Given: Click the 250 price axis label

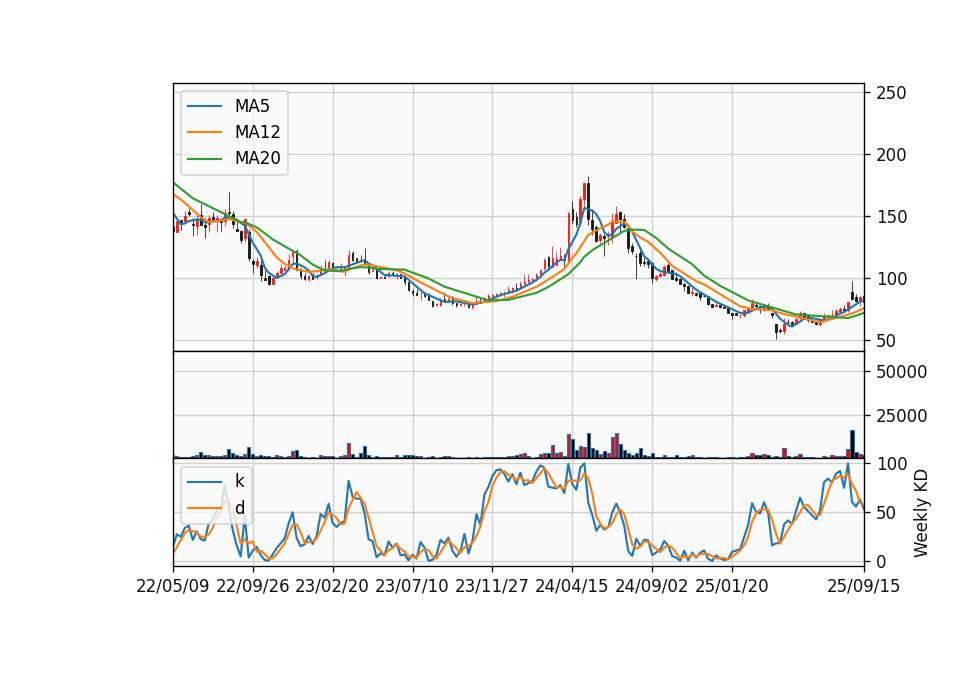Looking at the screenshot, I should (891, 93).
